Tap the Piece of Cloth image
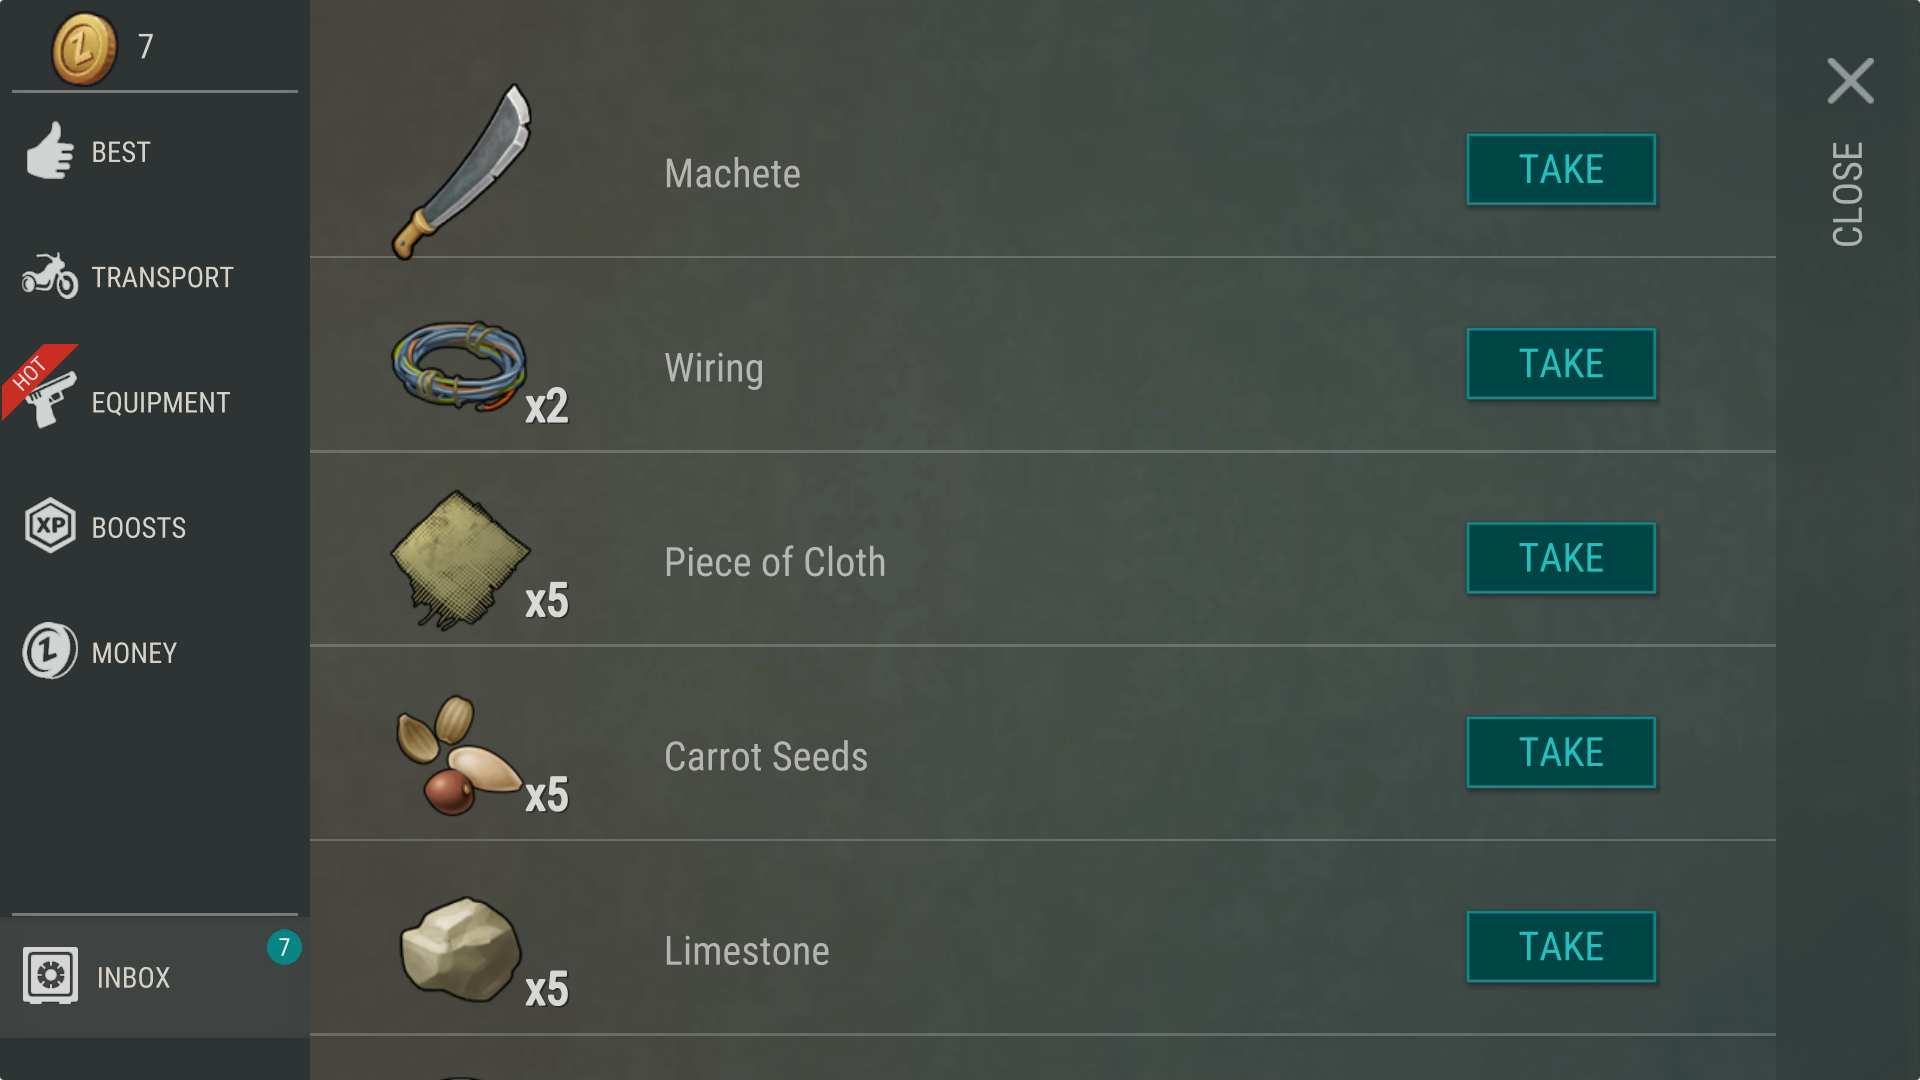Viewport: 1920px width, 1080px height. (460, 559)
